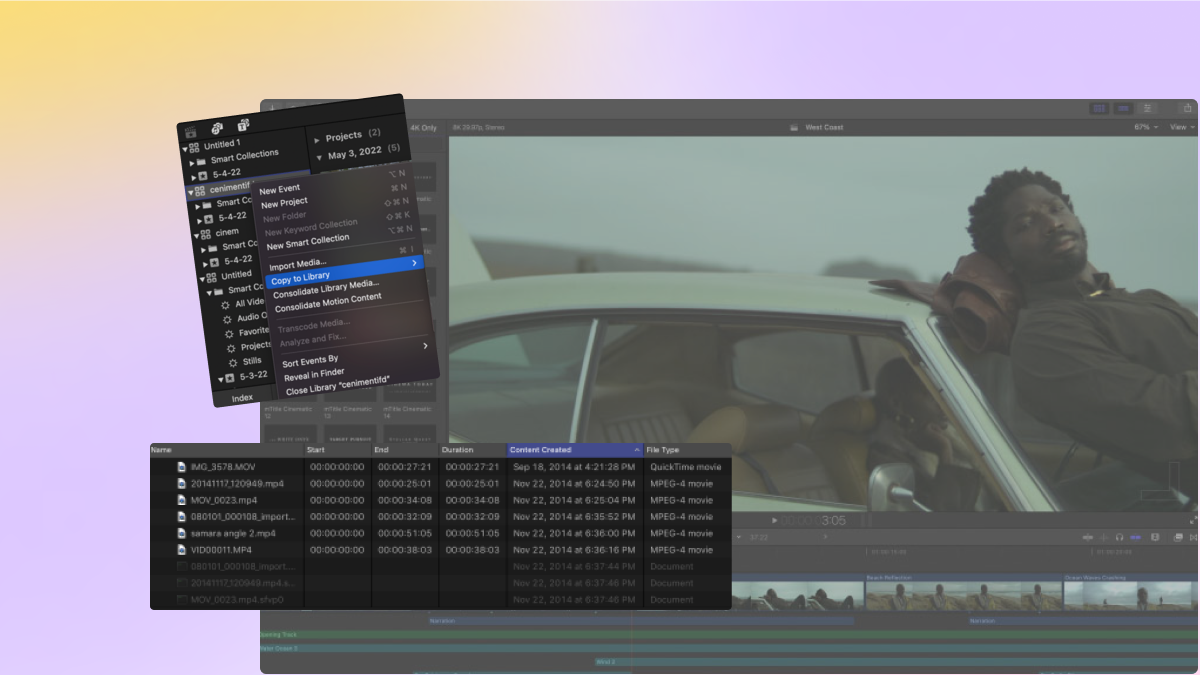Click the Index button

(242, 398)
